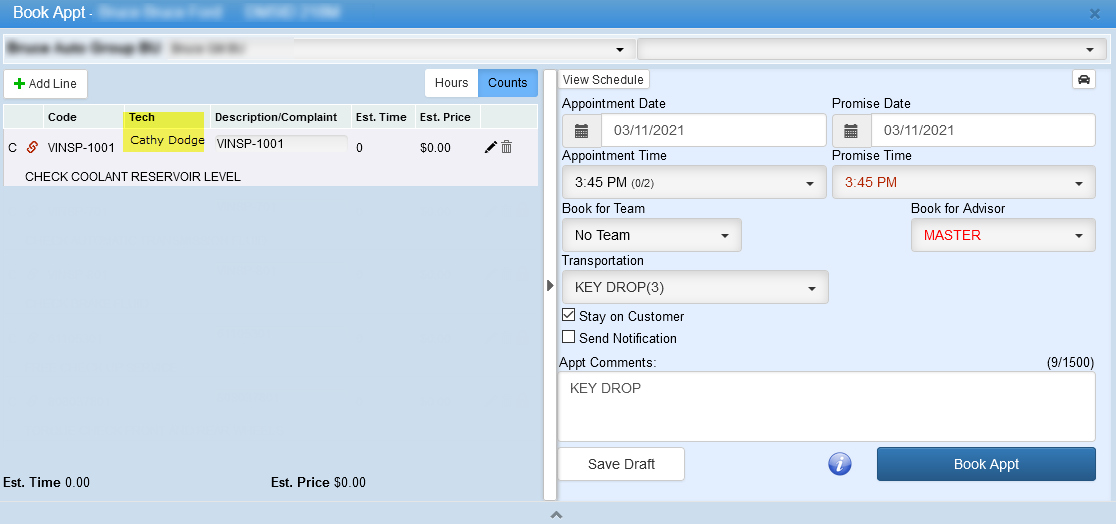Click the Save Draft button

pos(621,464)
